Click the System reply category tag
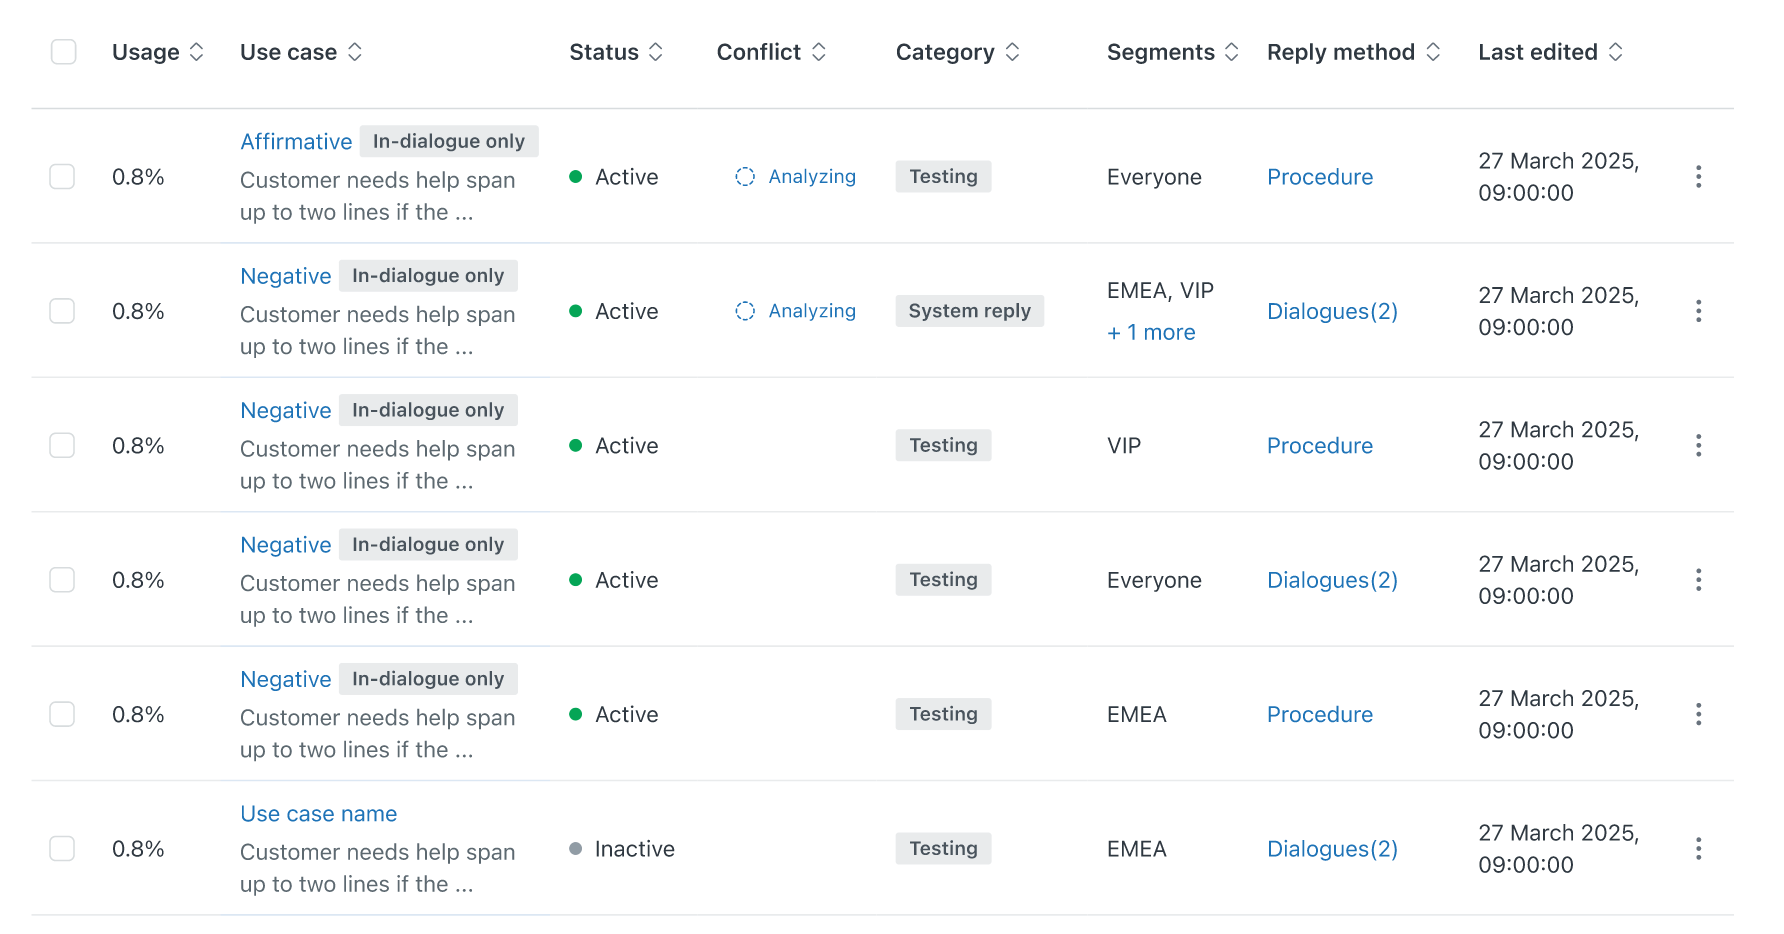 pyautogui.click(x=969, y=311)
